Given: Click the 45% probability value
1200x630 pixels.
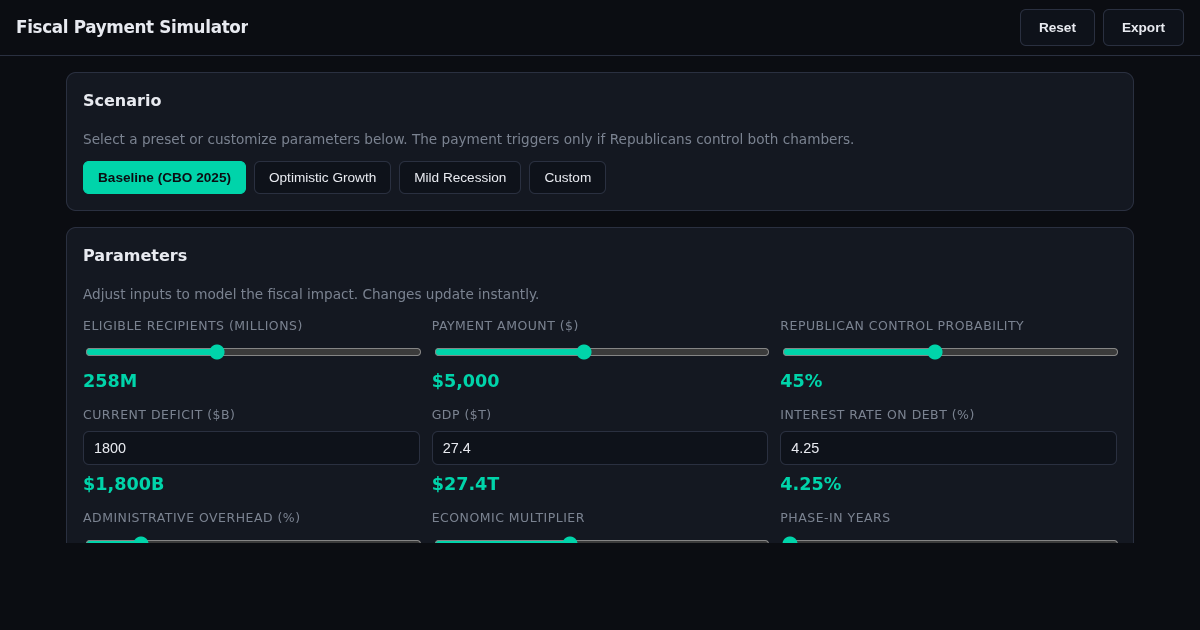Looking at the screenshot, I should (x=801, y=381).
